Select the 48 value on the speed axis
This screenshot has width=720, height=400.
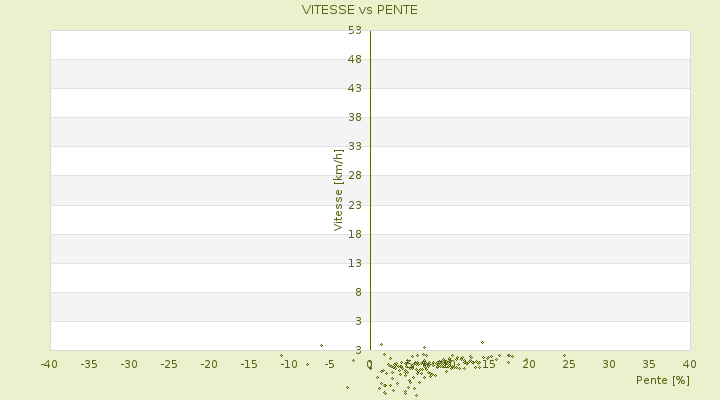click(354, 59)
